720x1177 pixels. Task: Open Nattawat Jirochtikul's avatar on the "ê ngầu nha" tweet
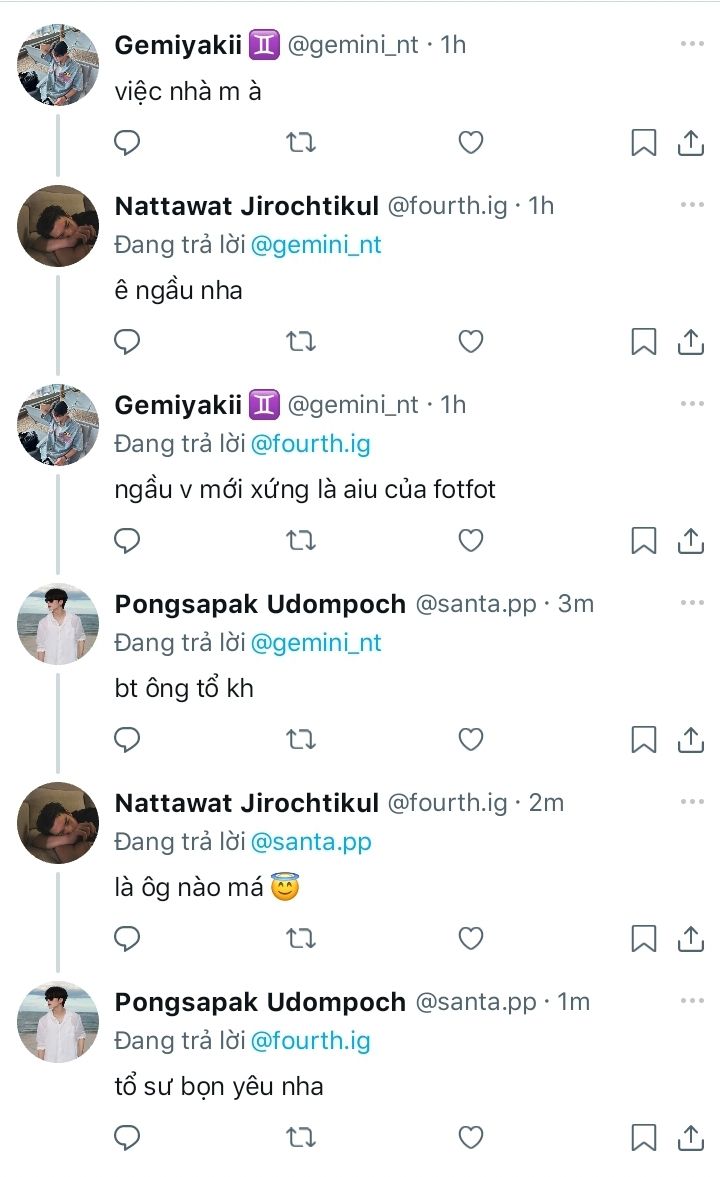pos(58,226)
